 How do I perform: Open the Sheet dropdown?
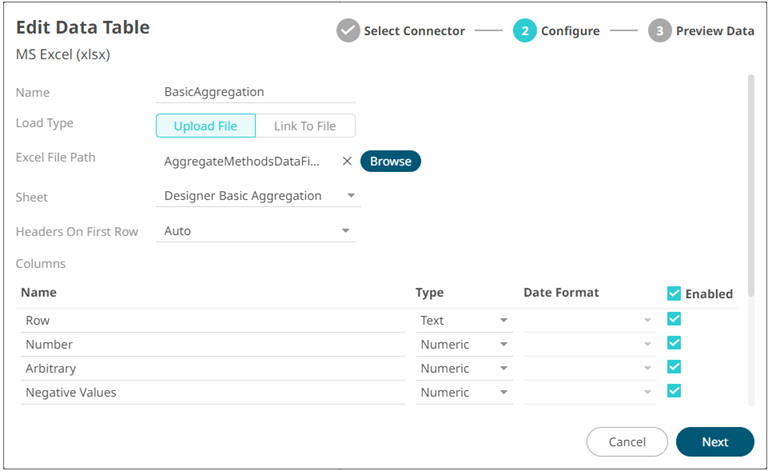pos(258,196)
